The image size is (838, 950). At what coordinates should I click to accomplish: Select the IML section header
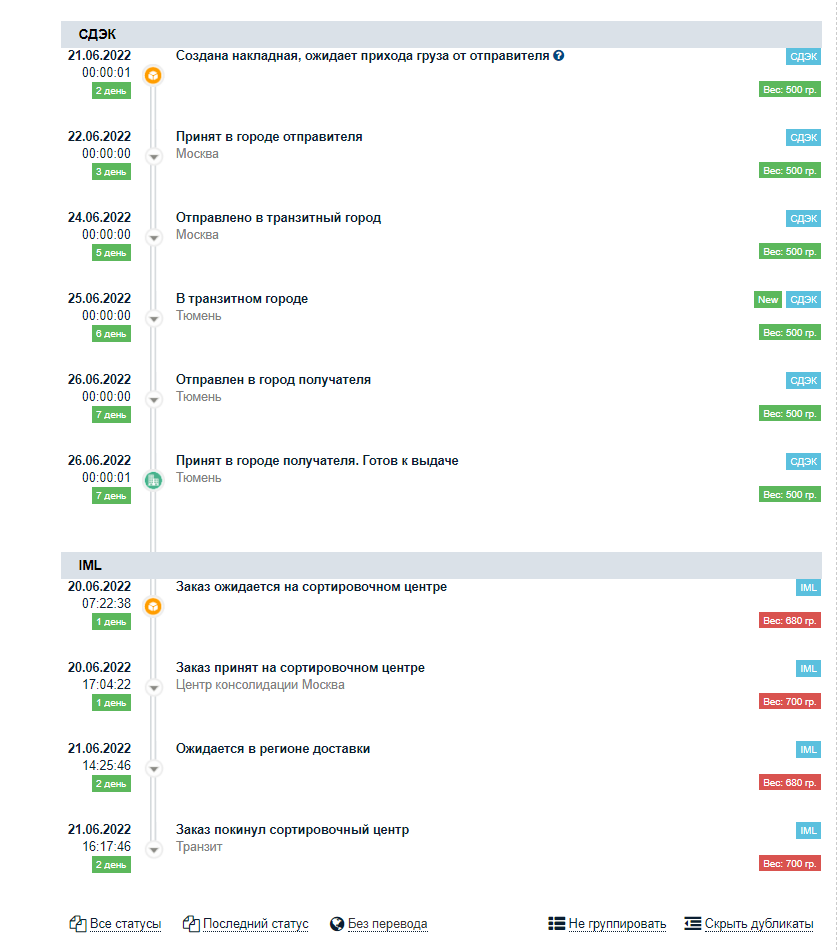(441, 565)
